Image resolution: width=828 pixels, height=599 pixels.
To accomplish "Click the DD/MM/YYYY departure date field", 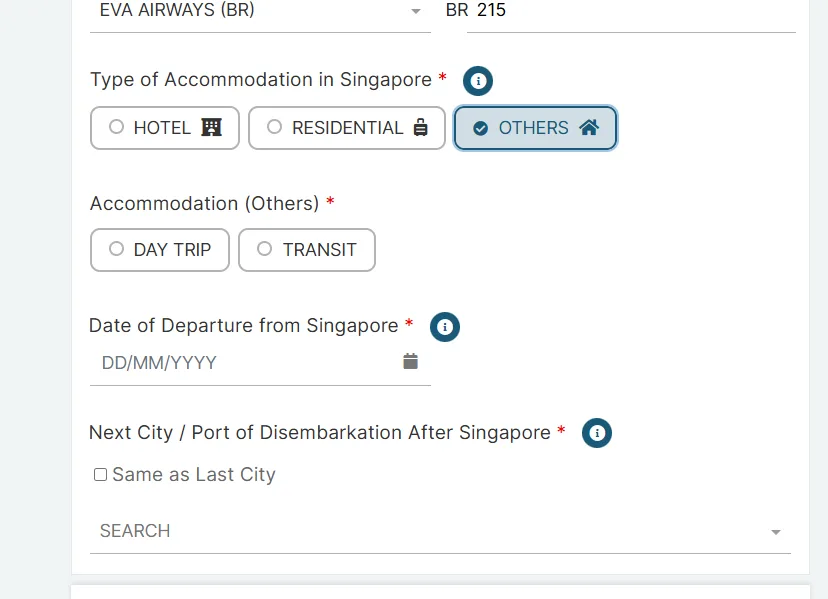I will (x=260, y=363).
